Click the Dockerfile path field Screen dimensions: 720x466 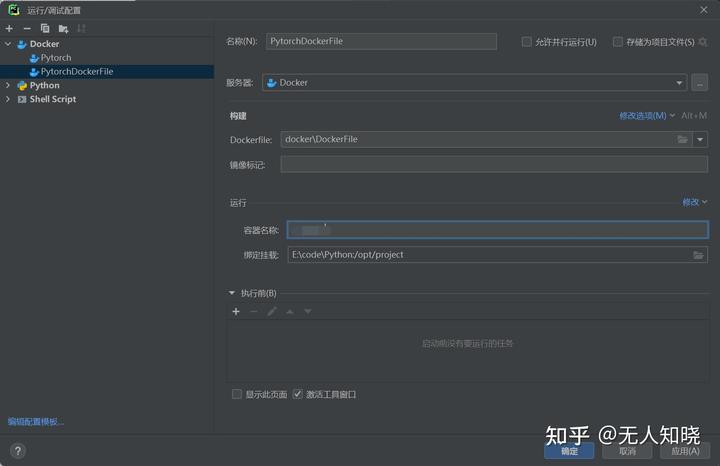click(x=478, y=139)
